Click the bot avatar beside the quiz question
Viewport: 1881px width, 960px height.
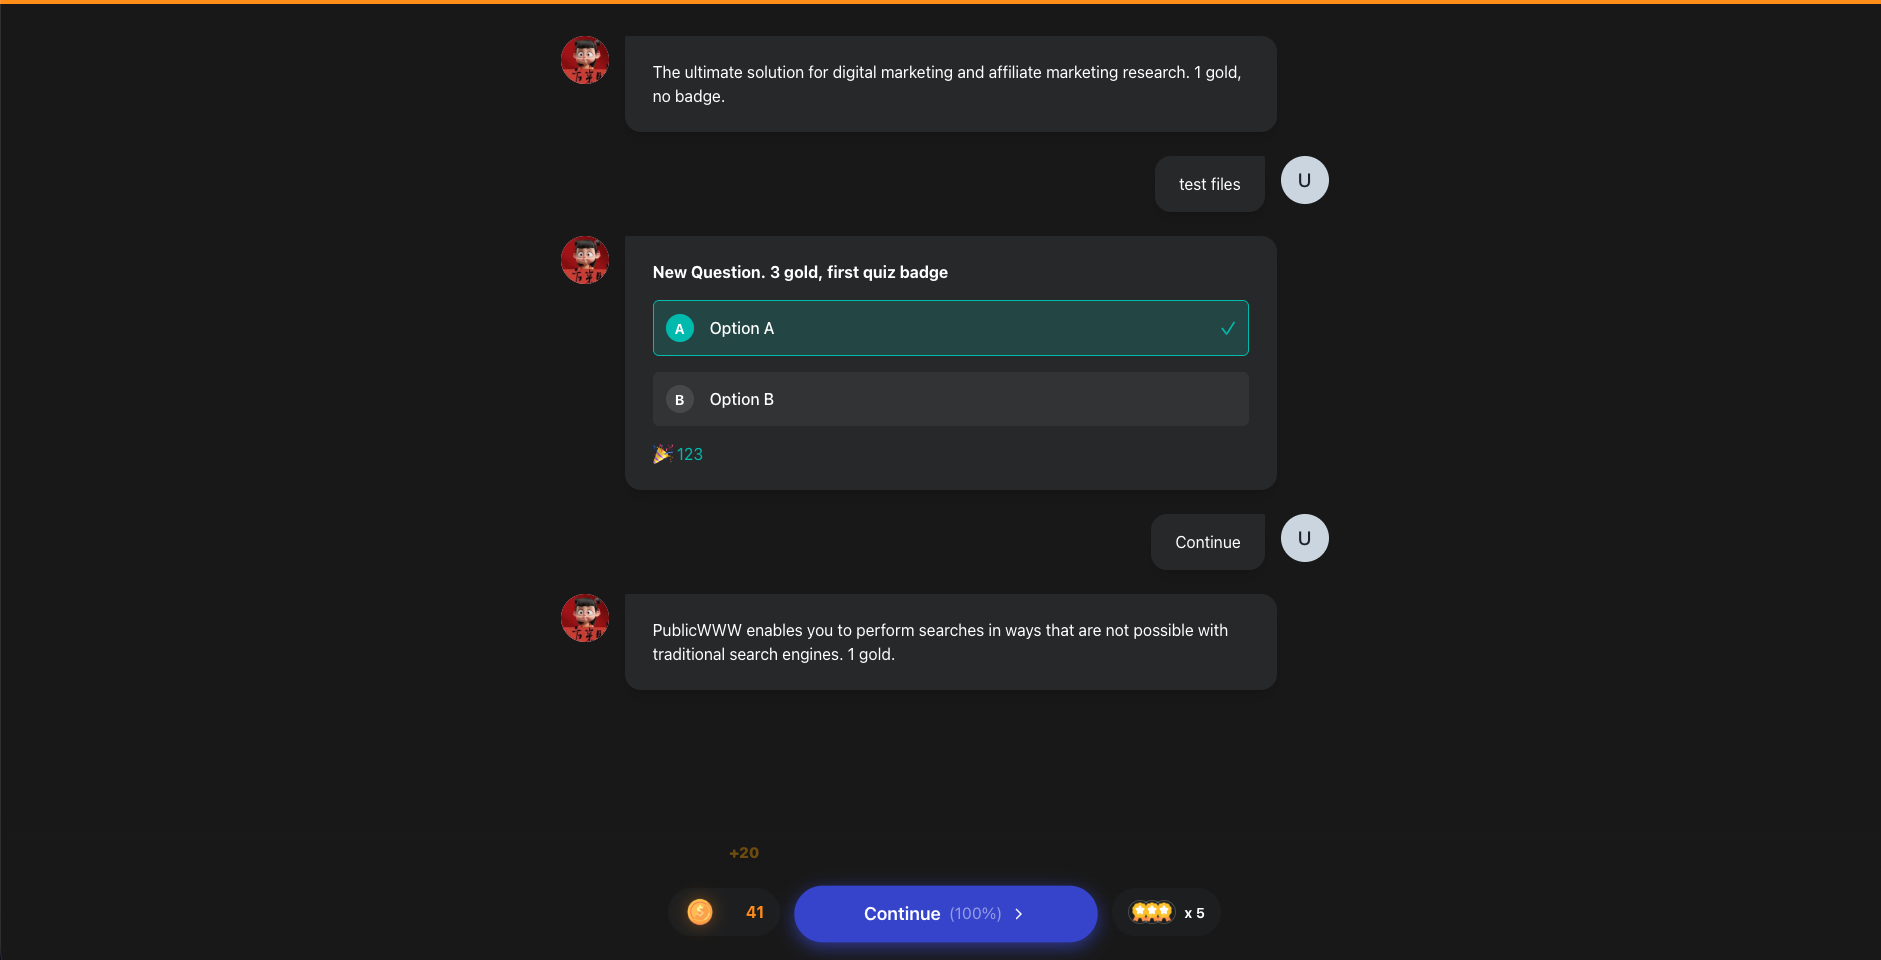click(585, 259)
